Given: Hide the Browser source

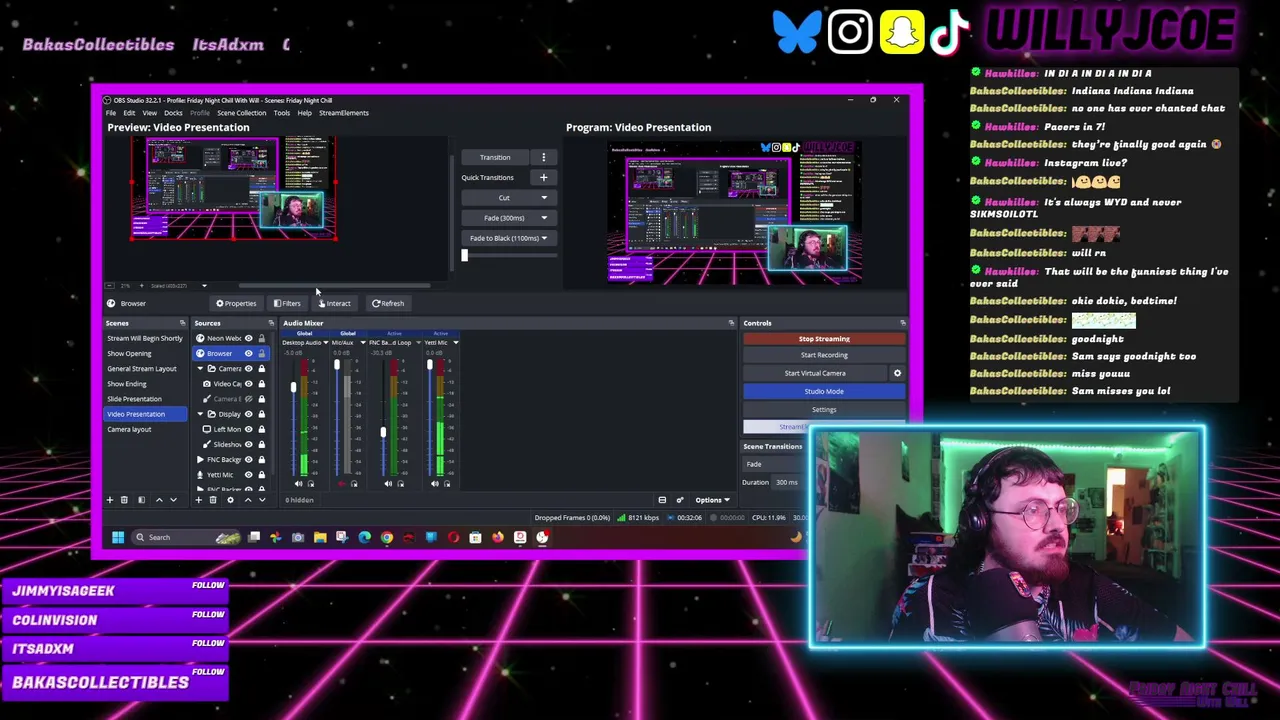Looking at the screenshot, I should [249, 354].
